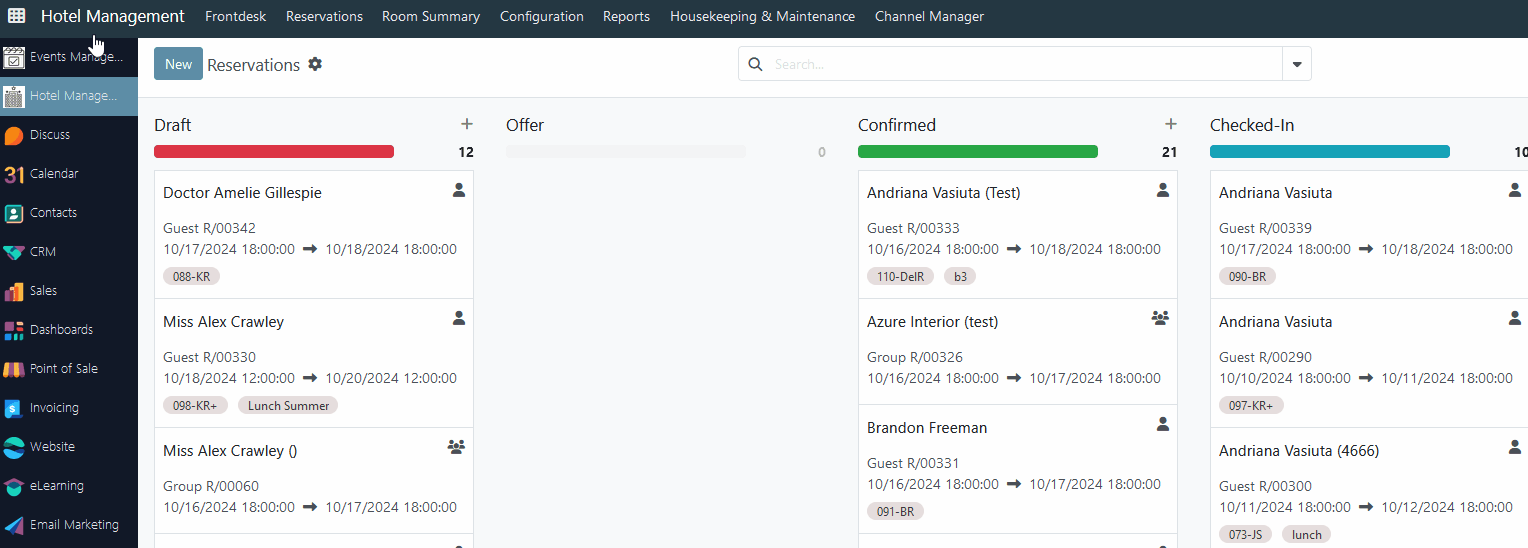Add a card with Draft column plus

(466, 124)
